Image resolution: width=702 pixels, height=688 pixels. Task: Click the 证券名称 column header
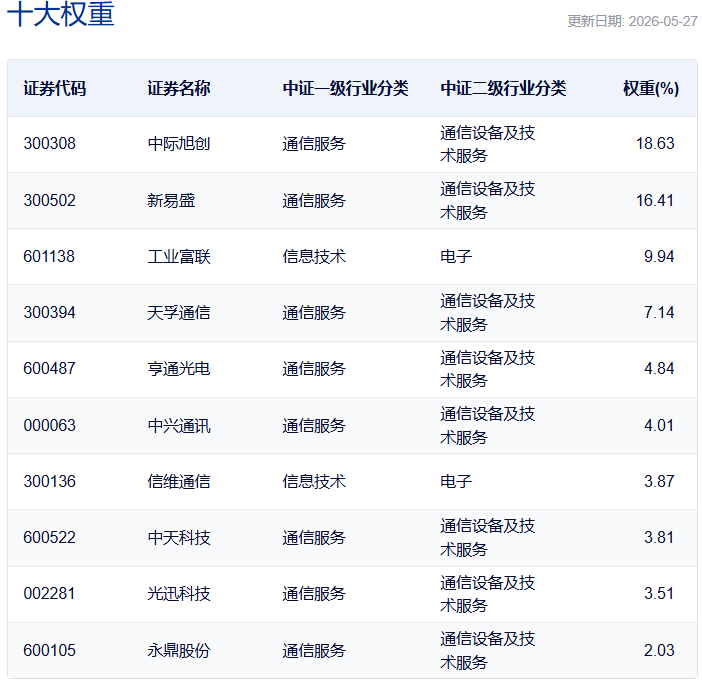click(179, 88)
